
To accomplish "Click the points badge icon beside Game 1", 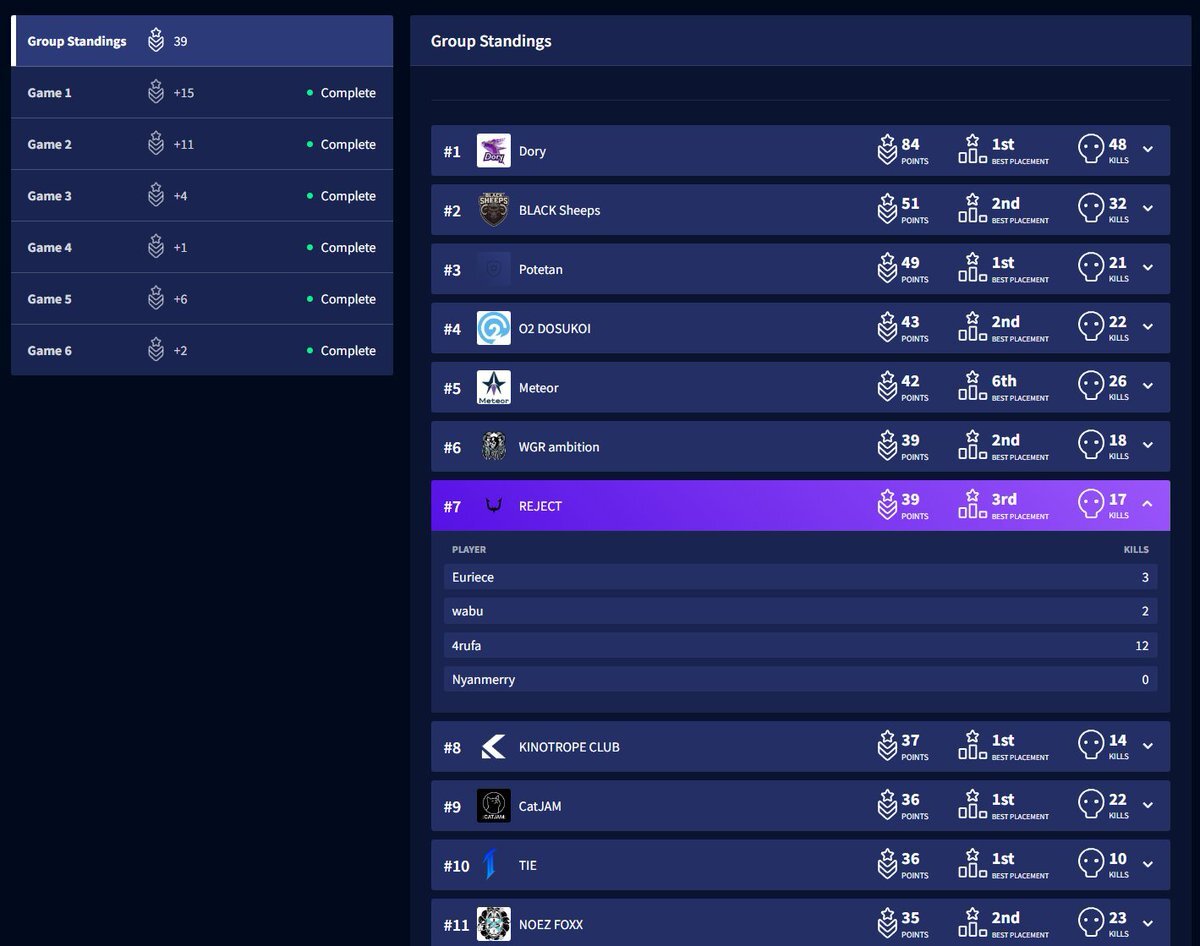I will coord(156,92).
